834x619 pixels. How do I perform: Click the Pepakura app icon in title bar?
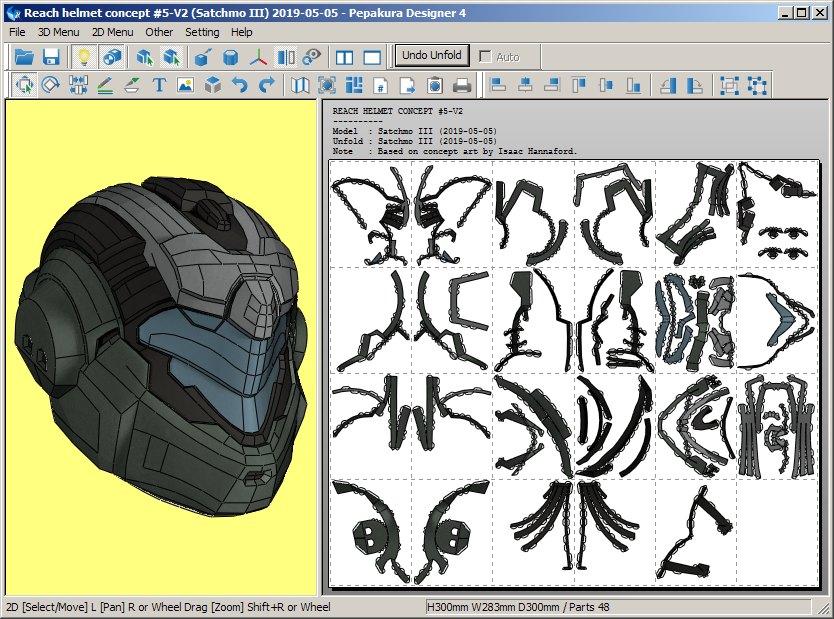tap(13, 13)
